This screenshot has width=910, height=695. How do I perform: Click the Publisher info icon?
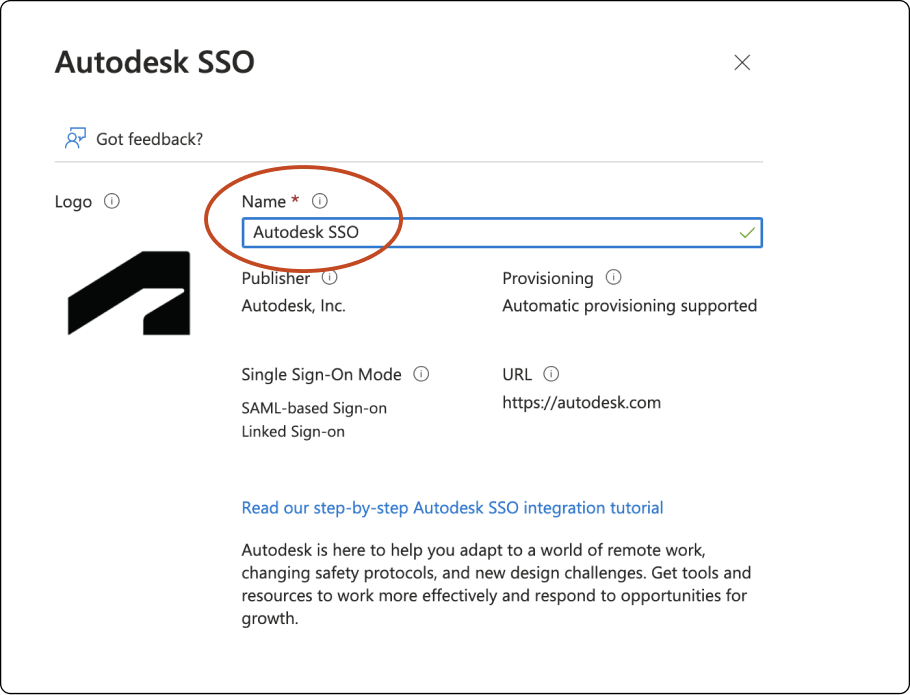329,277
